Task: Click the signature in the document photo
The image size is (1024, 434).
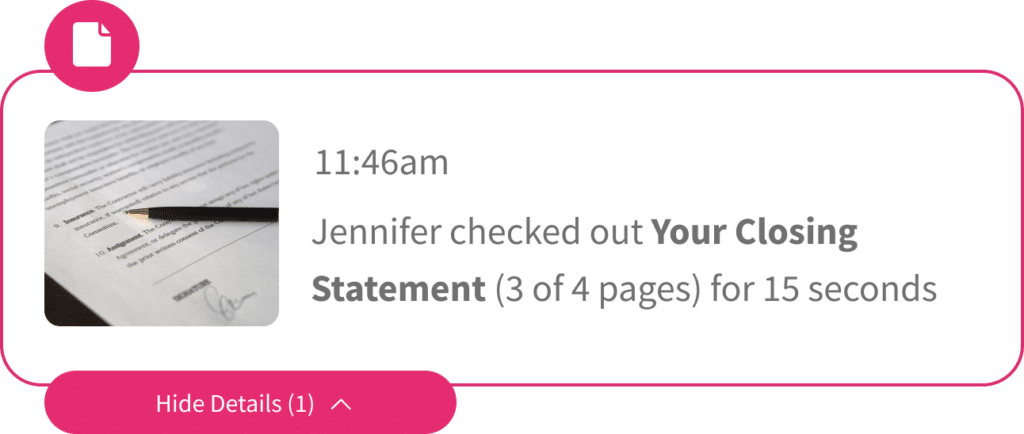Action: [224, 300]
